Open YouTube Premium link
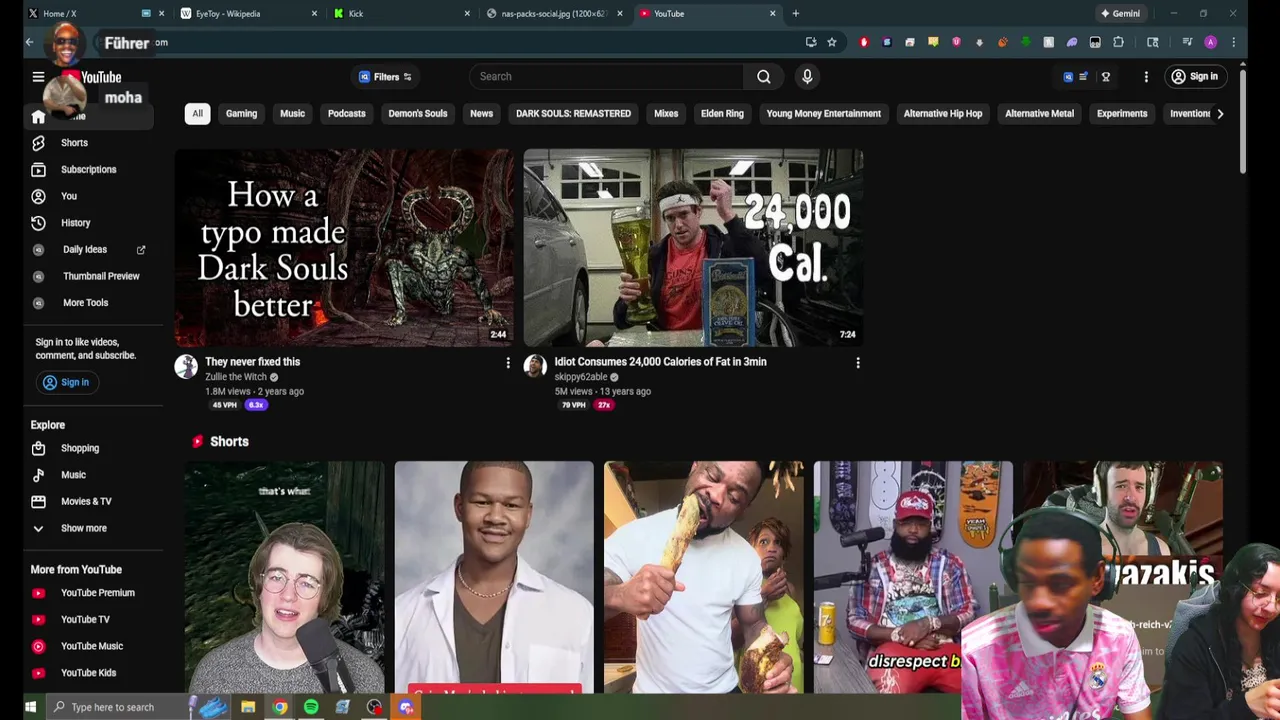Viewport: 1280px width, 720px height. [x=97, y=593]
